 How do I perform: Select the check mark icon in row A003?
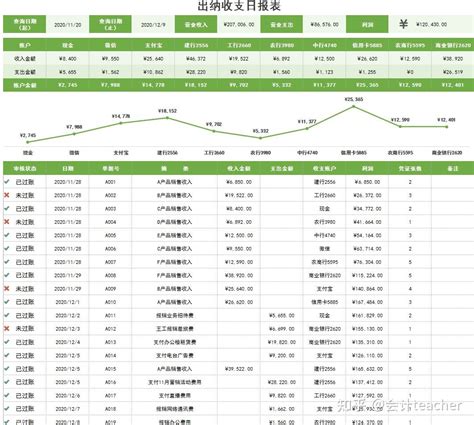(7, 208)
